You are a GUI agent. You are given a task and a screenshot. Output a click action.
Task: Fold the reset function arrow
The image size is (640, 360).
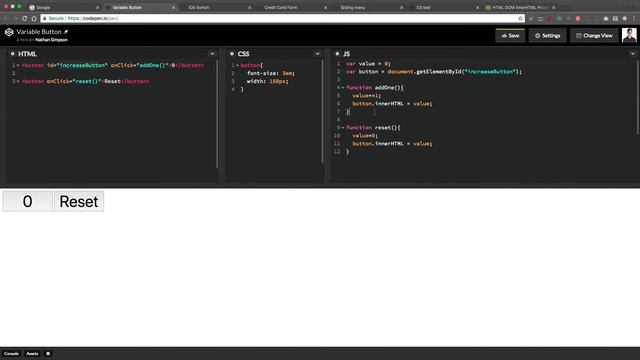343,127
